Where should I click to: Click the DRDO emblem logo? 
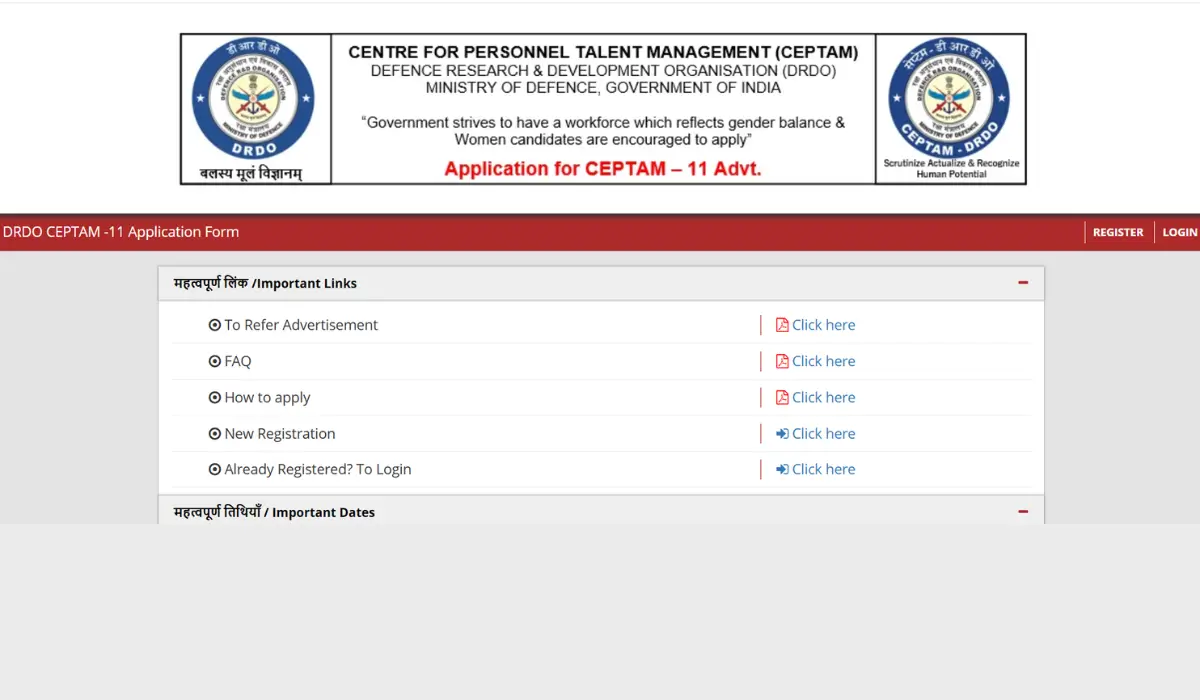pyautogui.click(x=254, y=100)
